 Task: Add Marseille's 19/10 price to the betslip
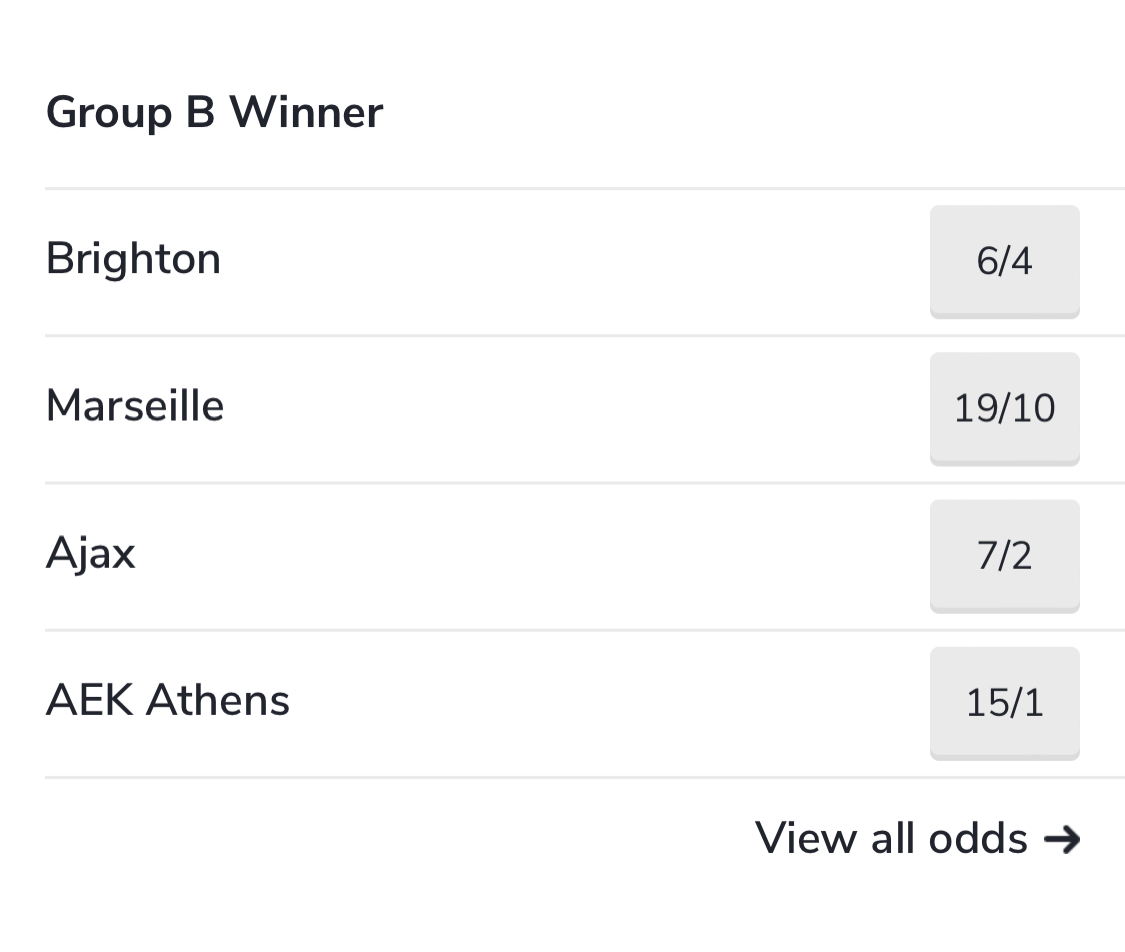(x=1004, y=409)
